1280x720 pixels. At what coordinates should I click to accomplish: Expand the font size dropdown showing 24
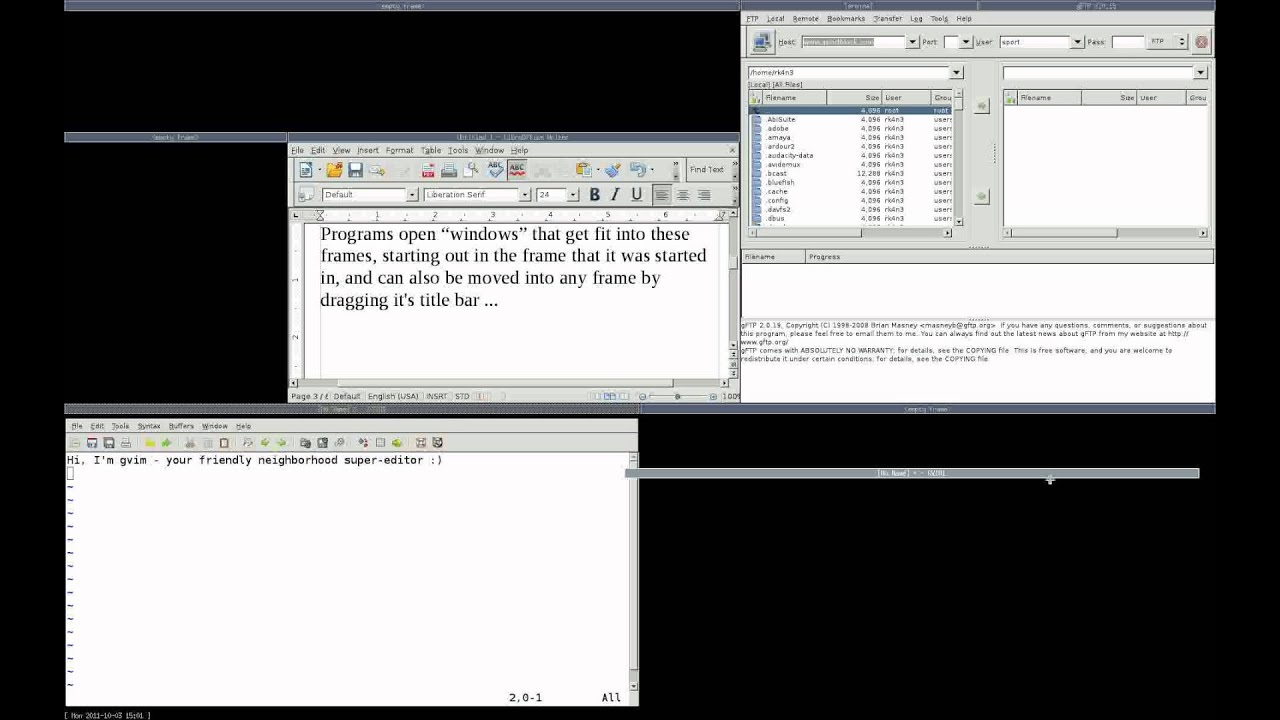(573, 195)
